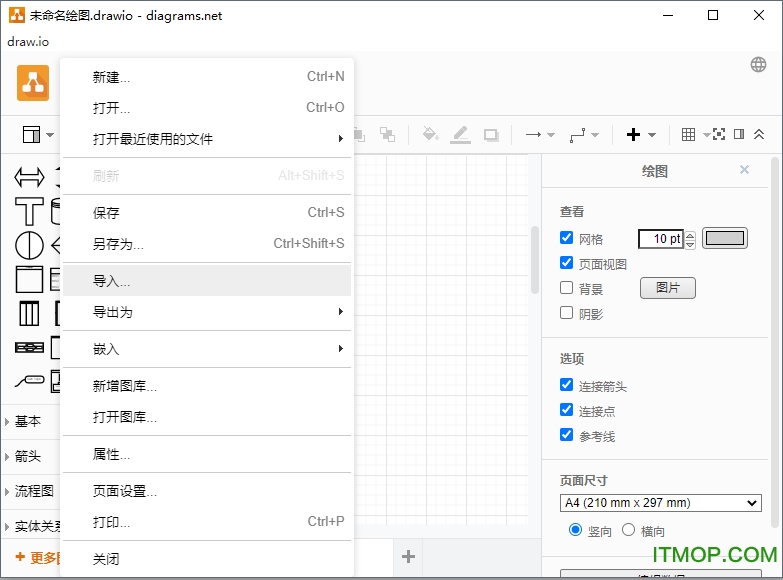Viewport: 783px width, 580px height.
Task: Click the plus insert icon in toolbar
Action: tap(633, 134)
